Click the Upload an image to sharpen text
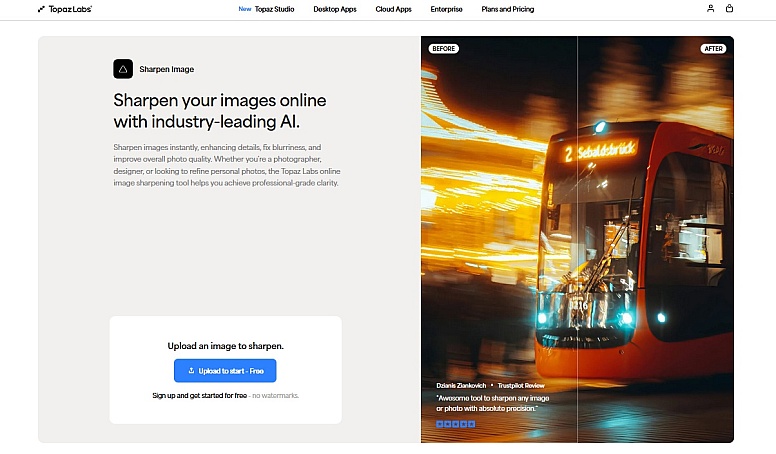The width and height of the screenshot is (776, 454). [225, 346]
